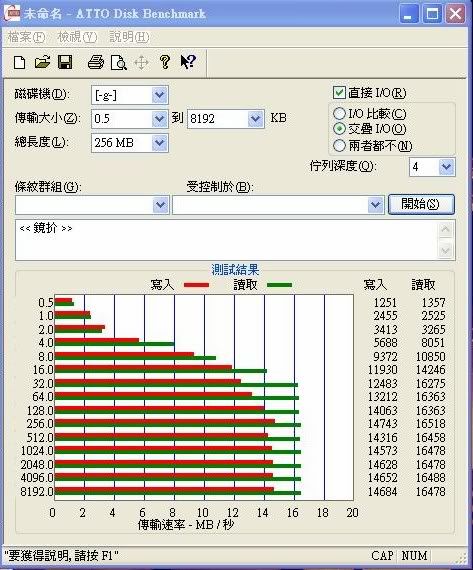Viewport: 473px width, 570px height.
Task: Open the 總長度 256 MB dropdown
Action: 159,142
